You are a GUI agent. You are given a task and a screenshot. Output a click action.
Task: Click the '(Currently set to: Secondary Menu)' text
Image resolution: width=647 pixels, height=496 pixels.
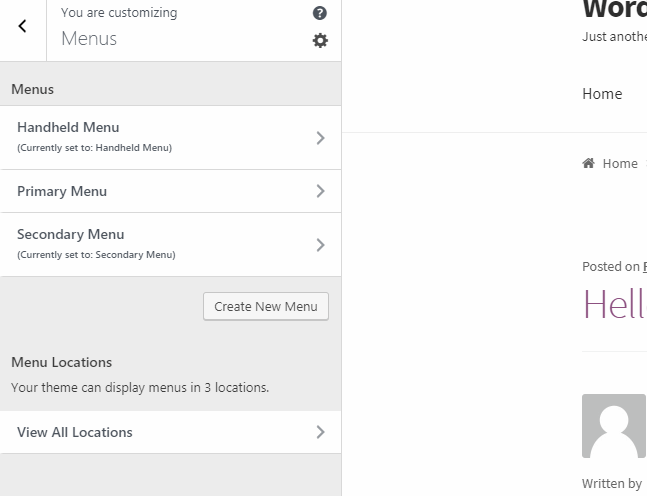96,255
